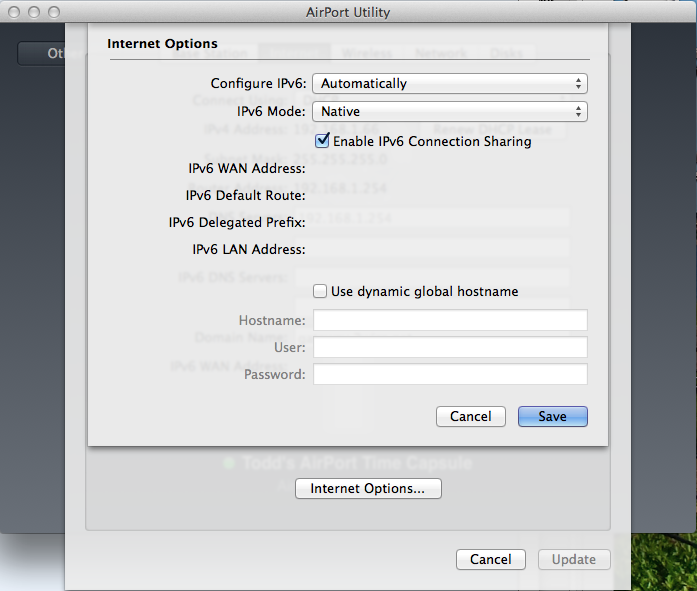Minimize the AirPort Utility window
This screenshot has width=697, height=591.
pyautogui.click(x=34, y=12)
